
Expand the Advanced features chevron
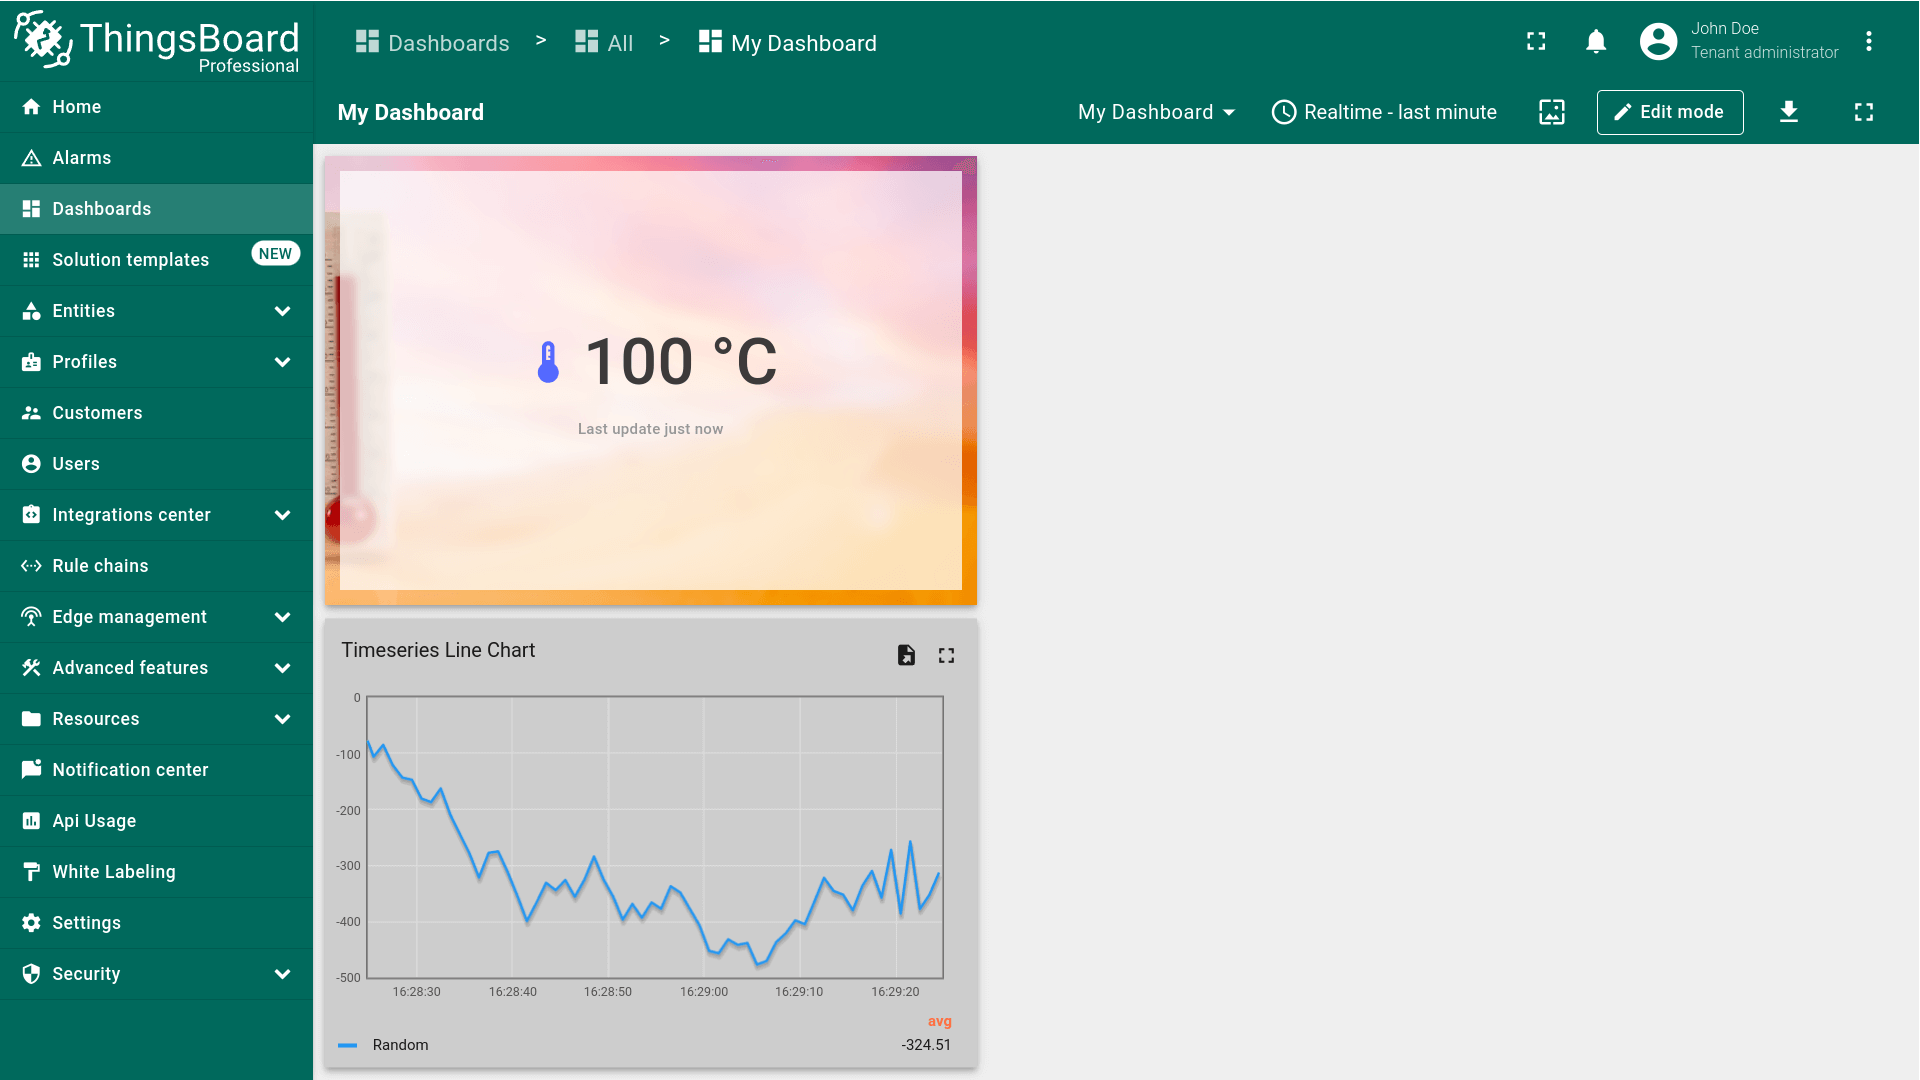click(x=283, y=668)
